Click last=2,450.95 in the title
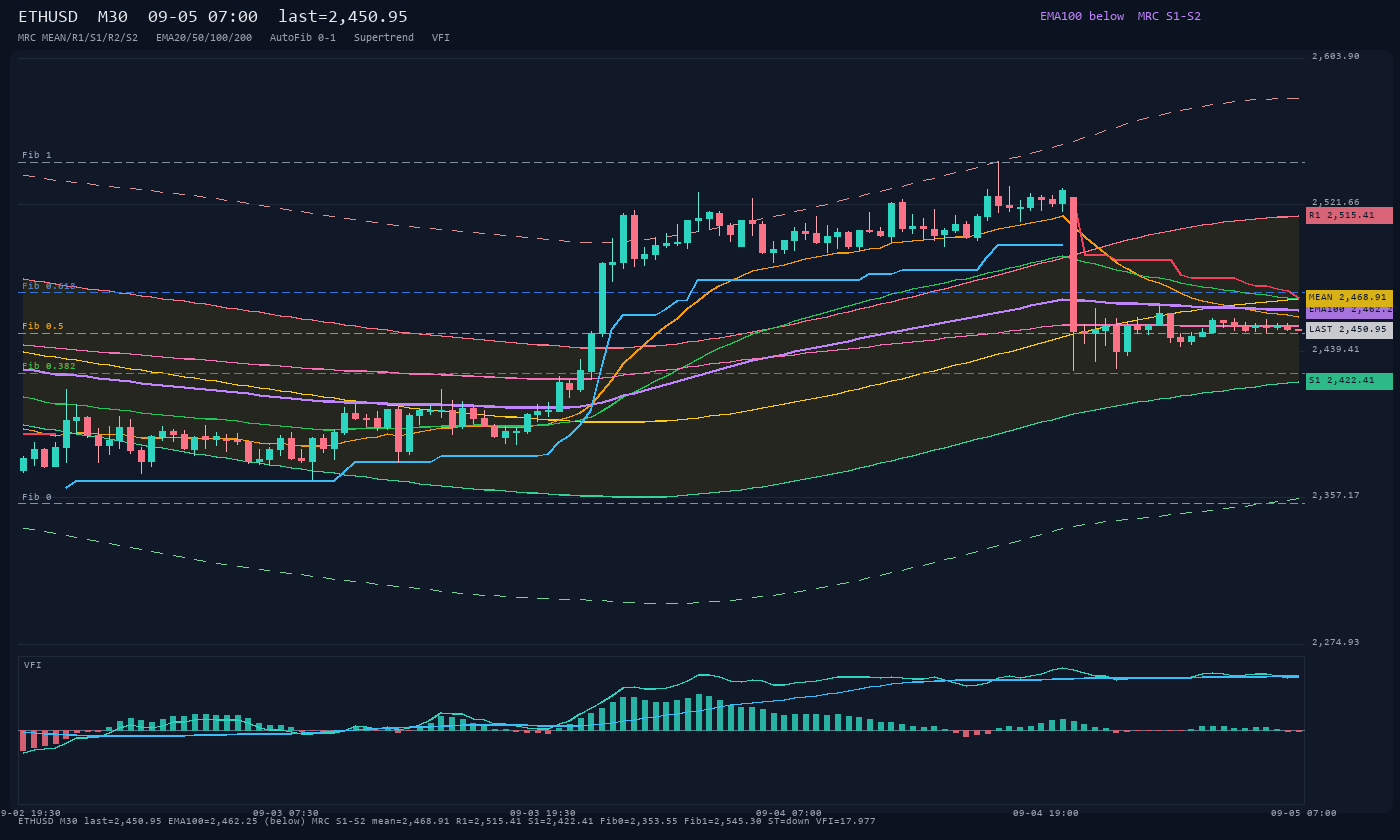The height and width of the screenshot is (840, 1400). click(x=343, y=17)
